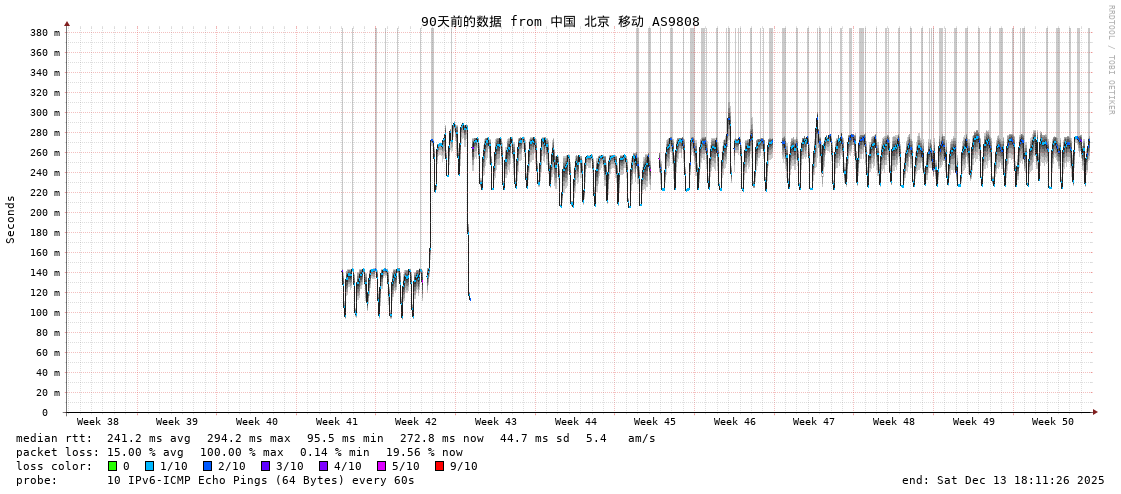Click the RRDTOOL / TOBI OETIKER watermark
The height and width of the screenshot is (494, 1121).
pos(1111,60)
